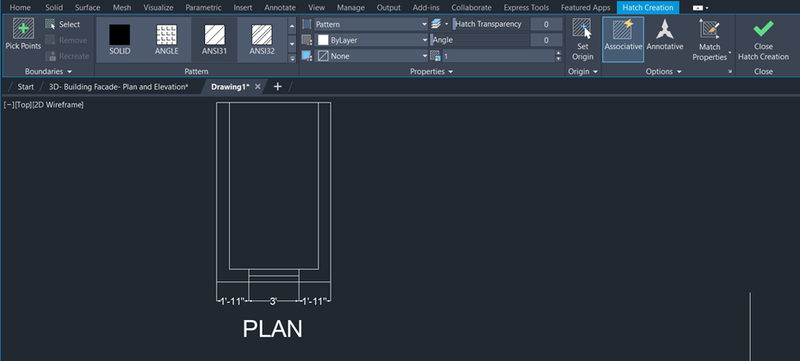Select the ANSI32 hatch pattern
The width and height of the screenshot is (800, 361).
pyautogui.click(x=262, y=35)
